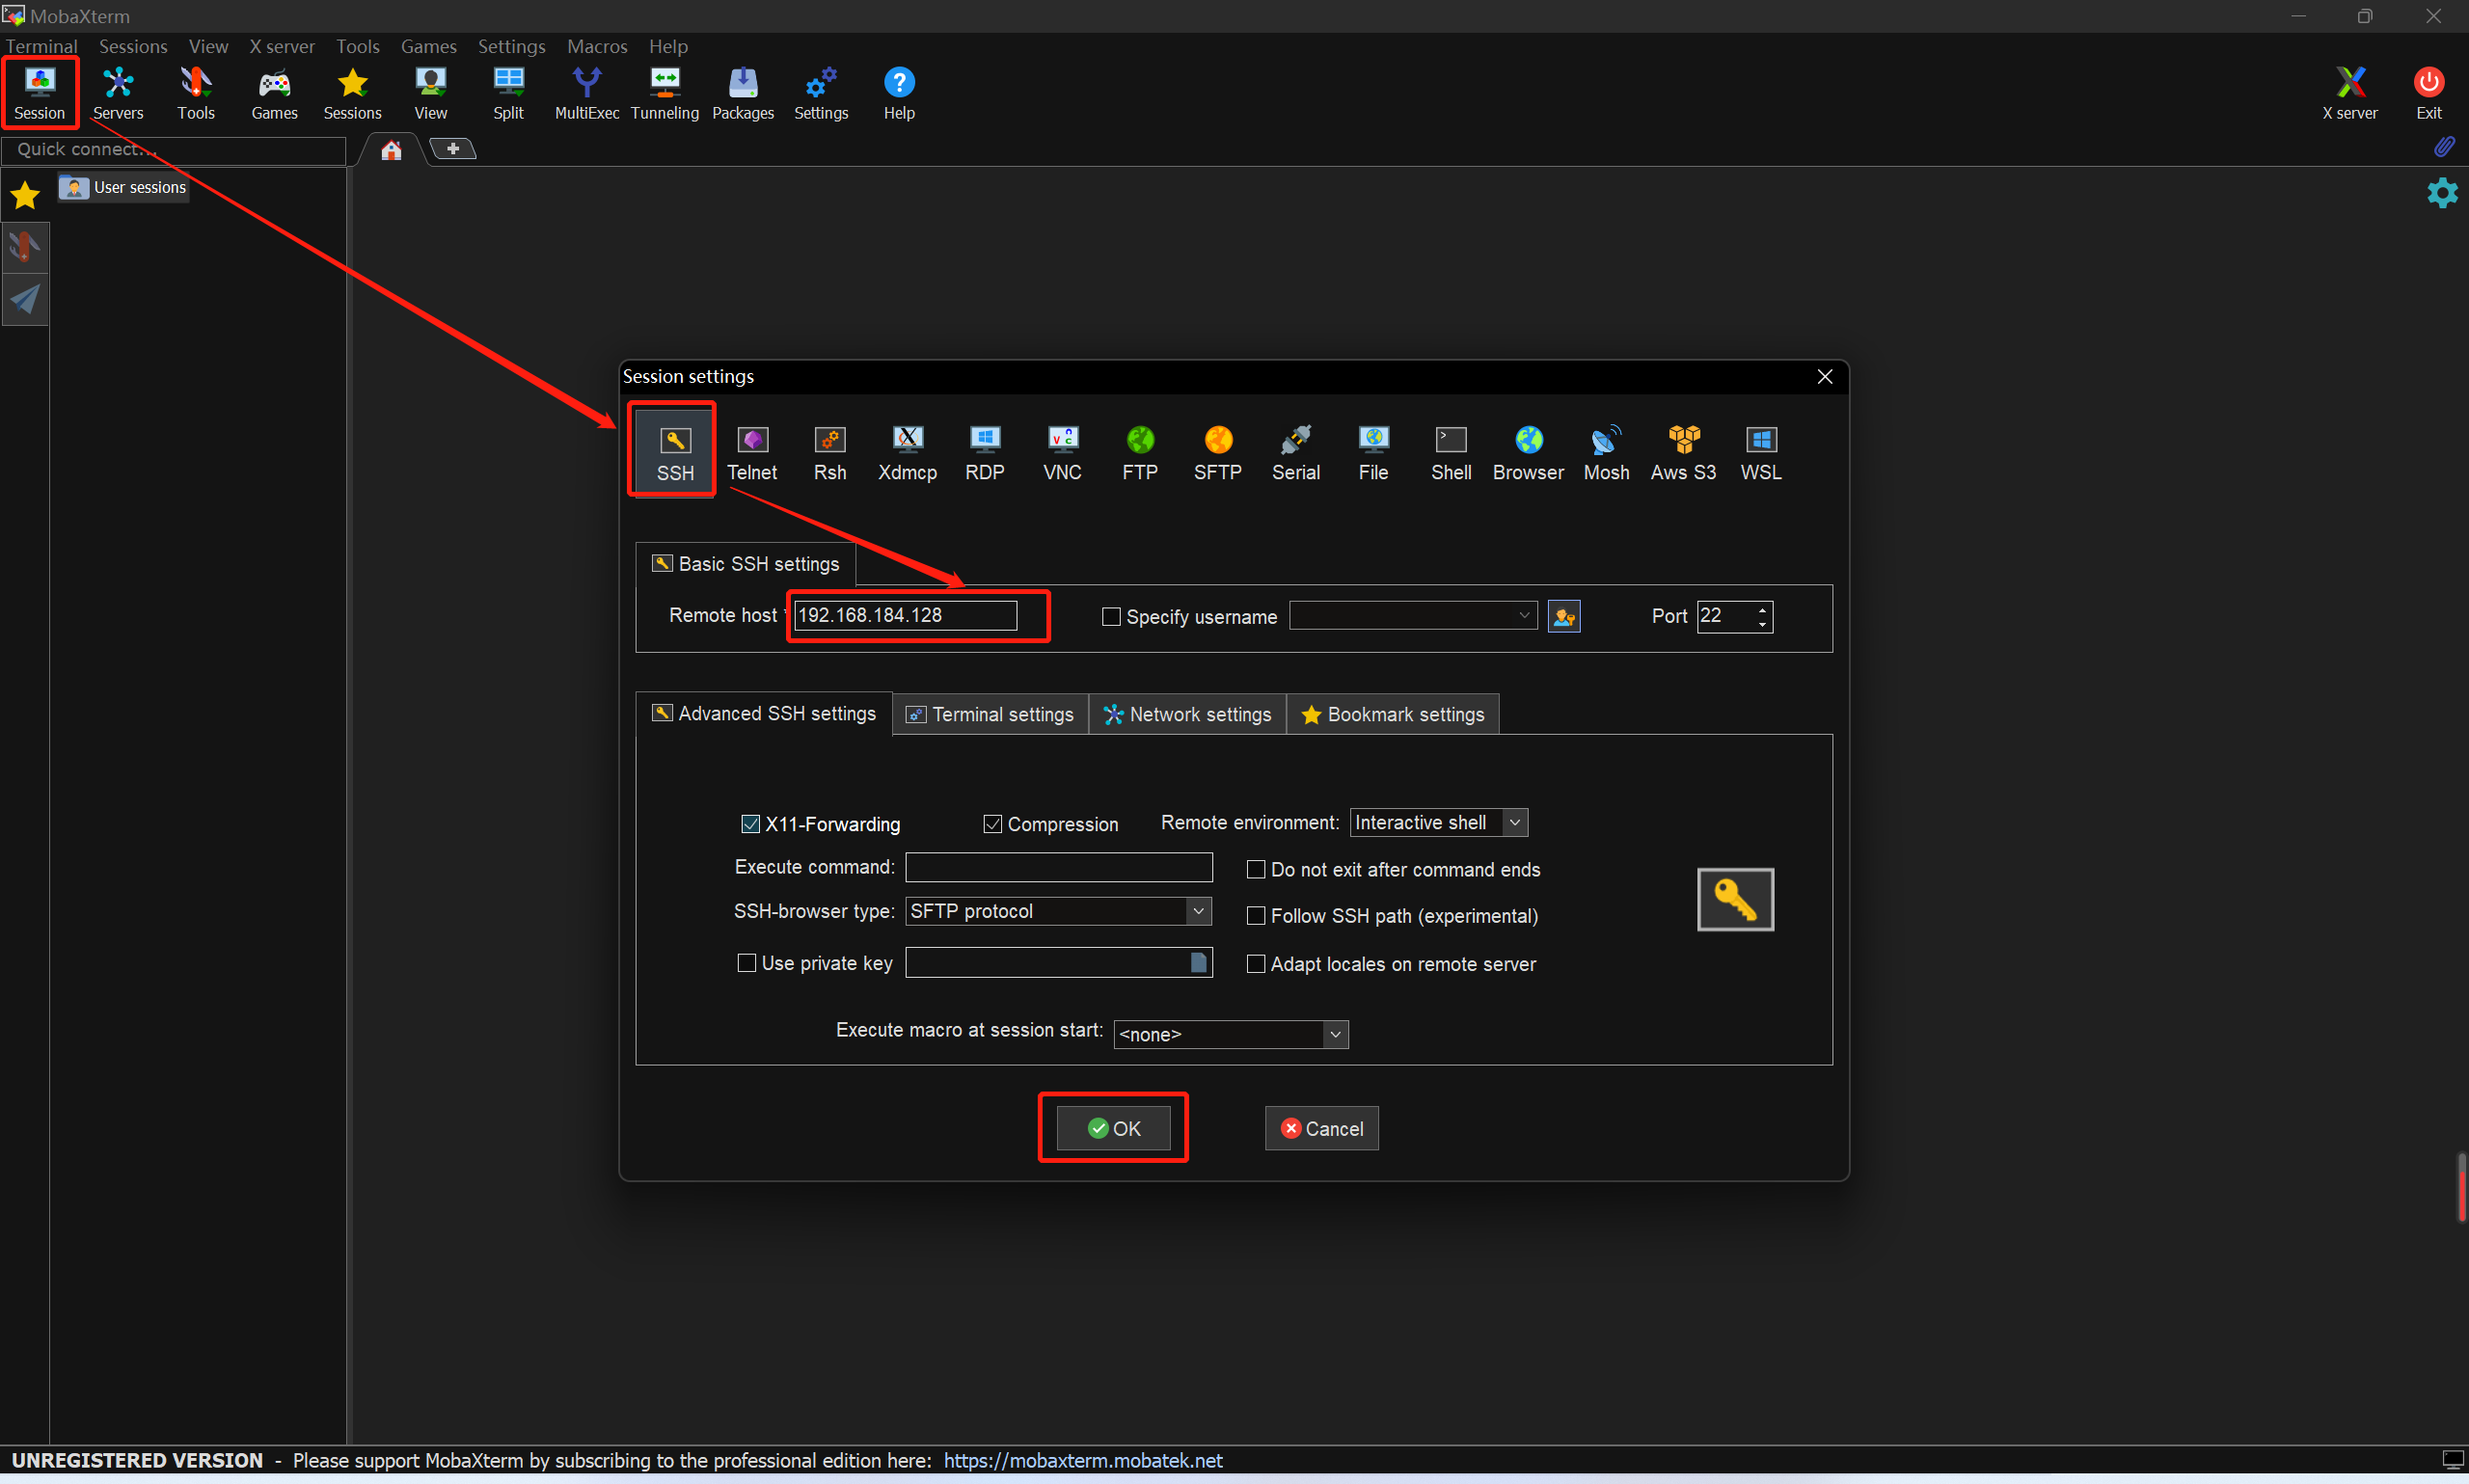Click the OK button

[x=1114, y=1129]
